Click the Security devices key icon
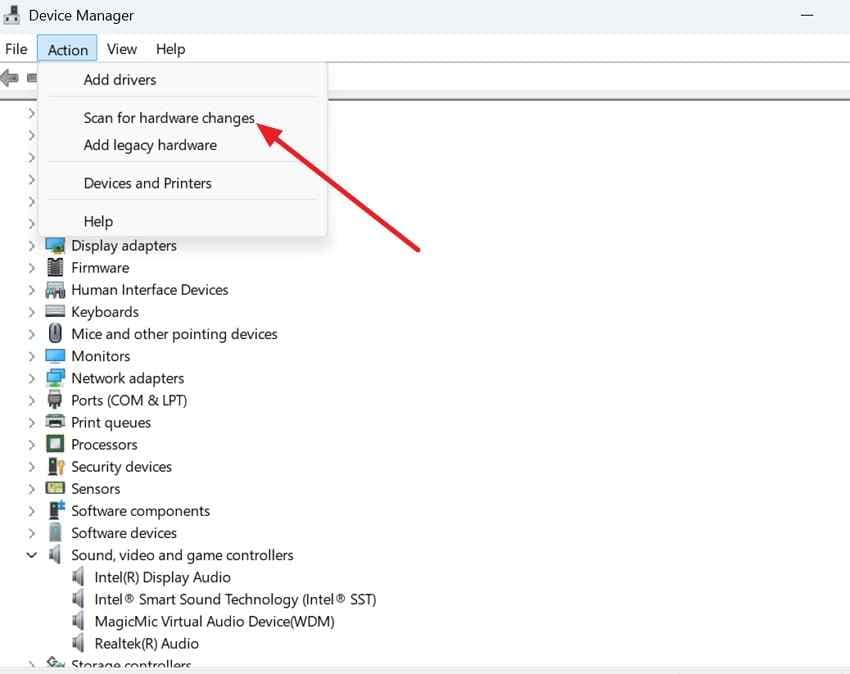850x674 pixels. (x=56, y=466)
